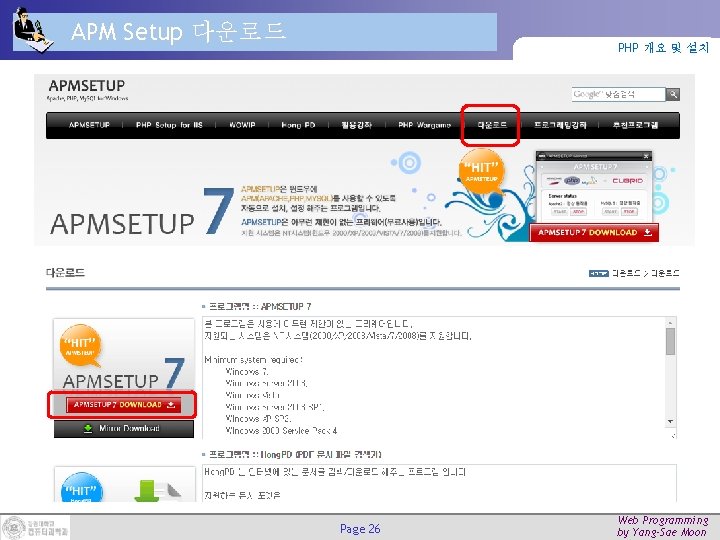Click the CUBRID logo in monitor thumbnail

pos(627,180)
